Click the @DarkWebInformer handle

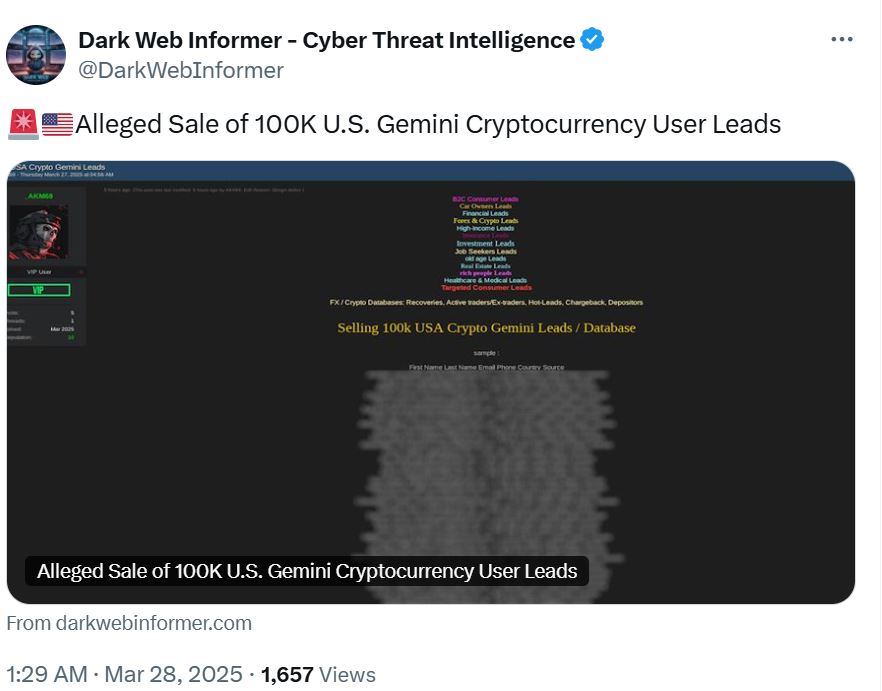181,70
